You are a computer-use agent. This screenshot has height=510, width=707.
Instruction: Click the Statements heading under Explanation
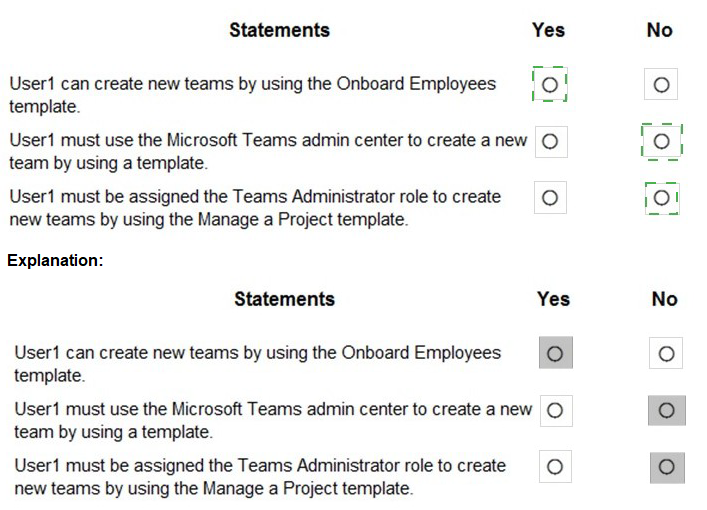point(284,299)
